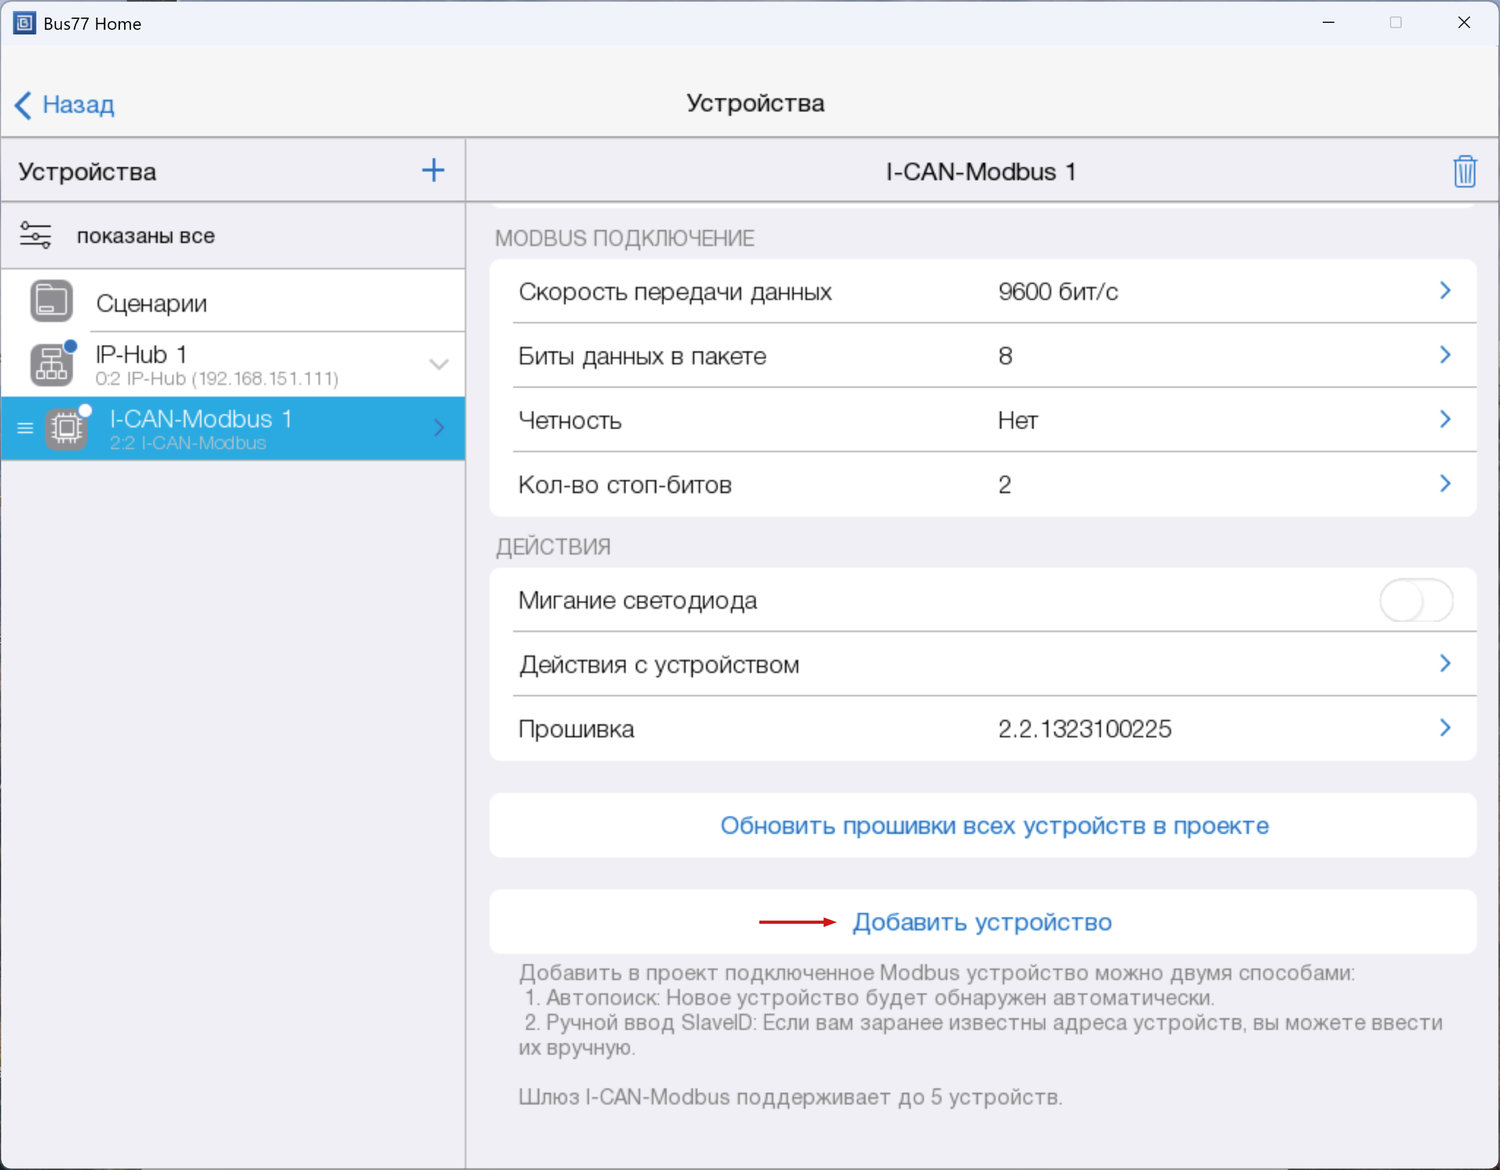
Task: Click Обновить прошивки всех устройств в проекте
Action: [994, 826]
